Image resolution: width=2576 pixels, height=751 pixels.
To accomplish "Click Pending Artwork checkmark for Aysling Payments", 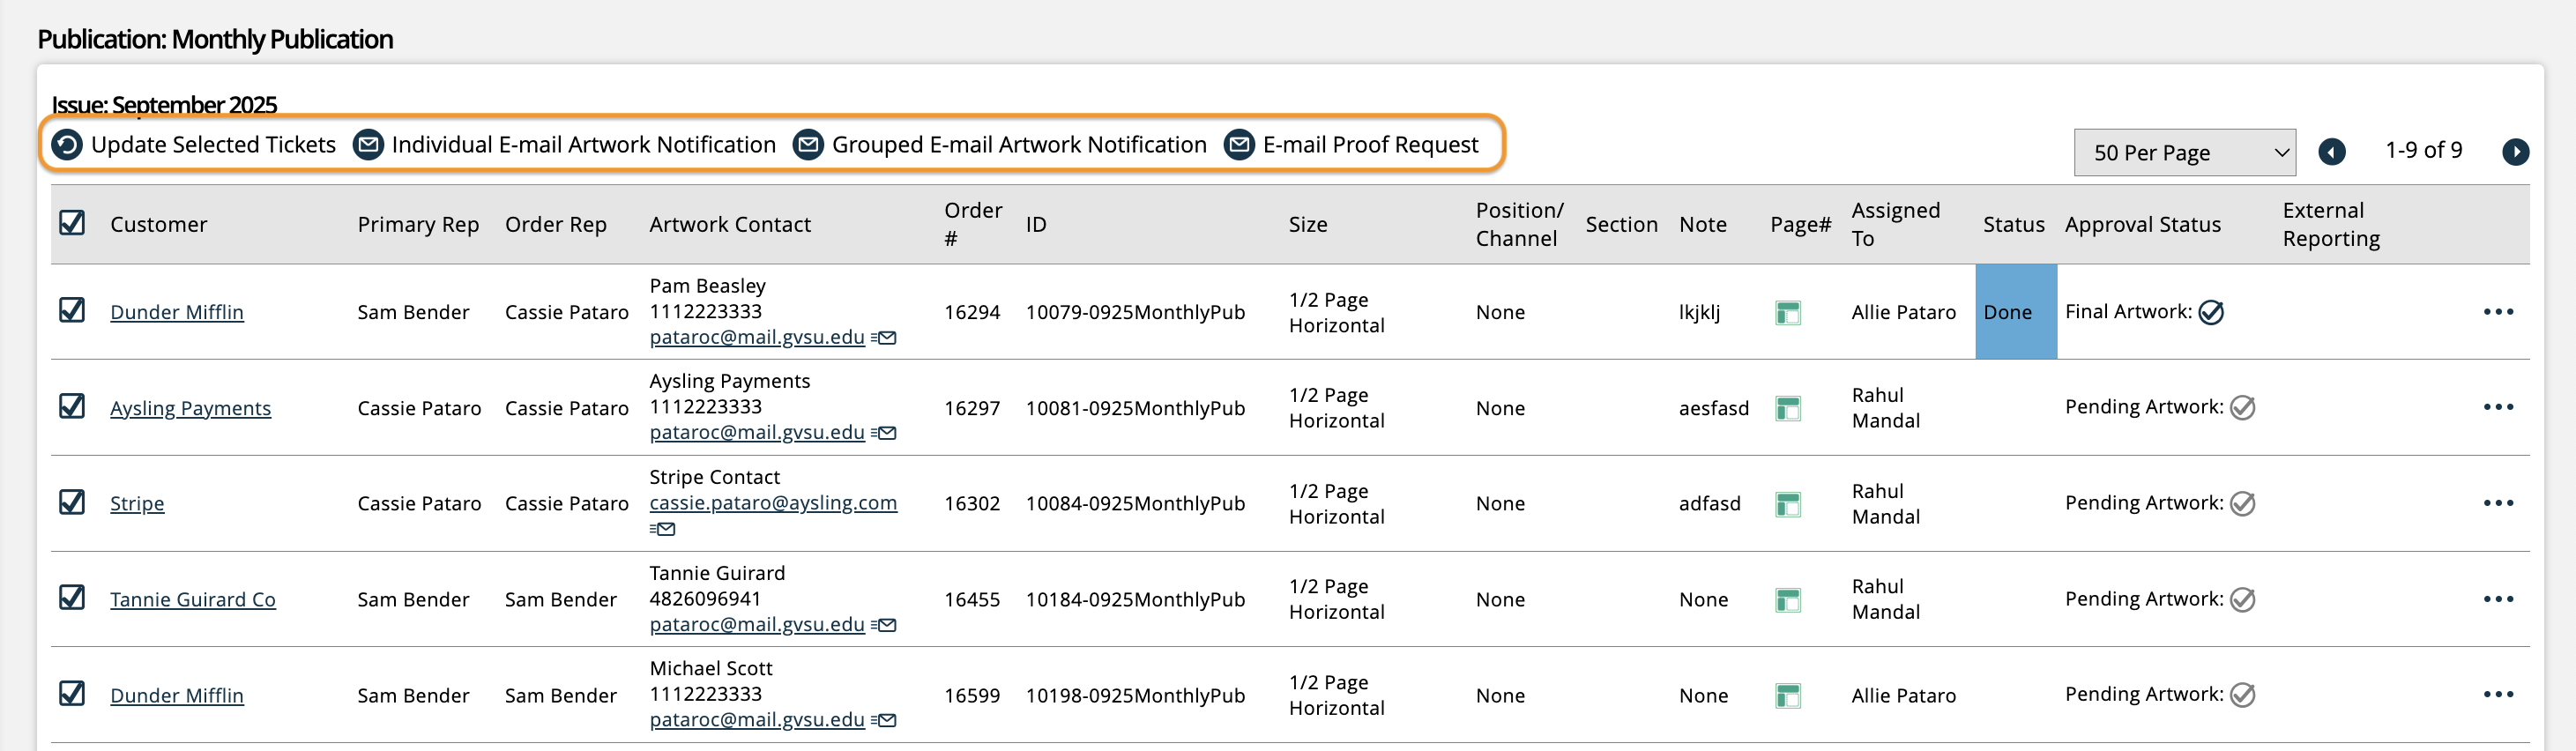I will [x=2243, y=408].
